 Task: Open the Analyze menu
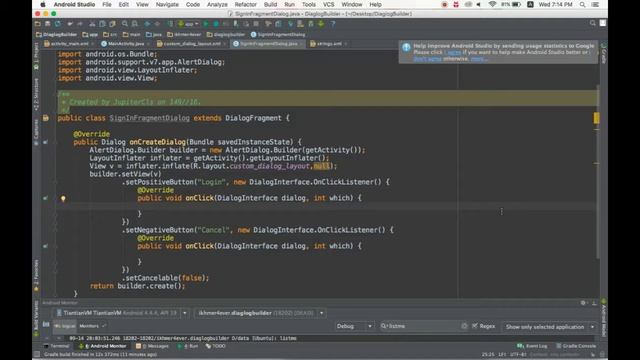coord(217,4)
